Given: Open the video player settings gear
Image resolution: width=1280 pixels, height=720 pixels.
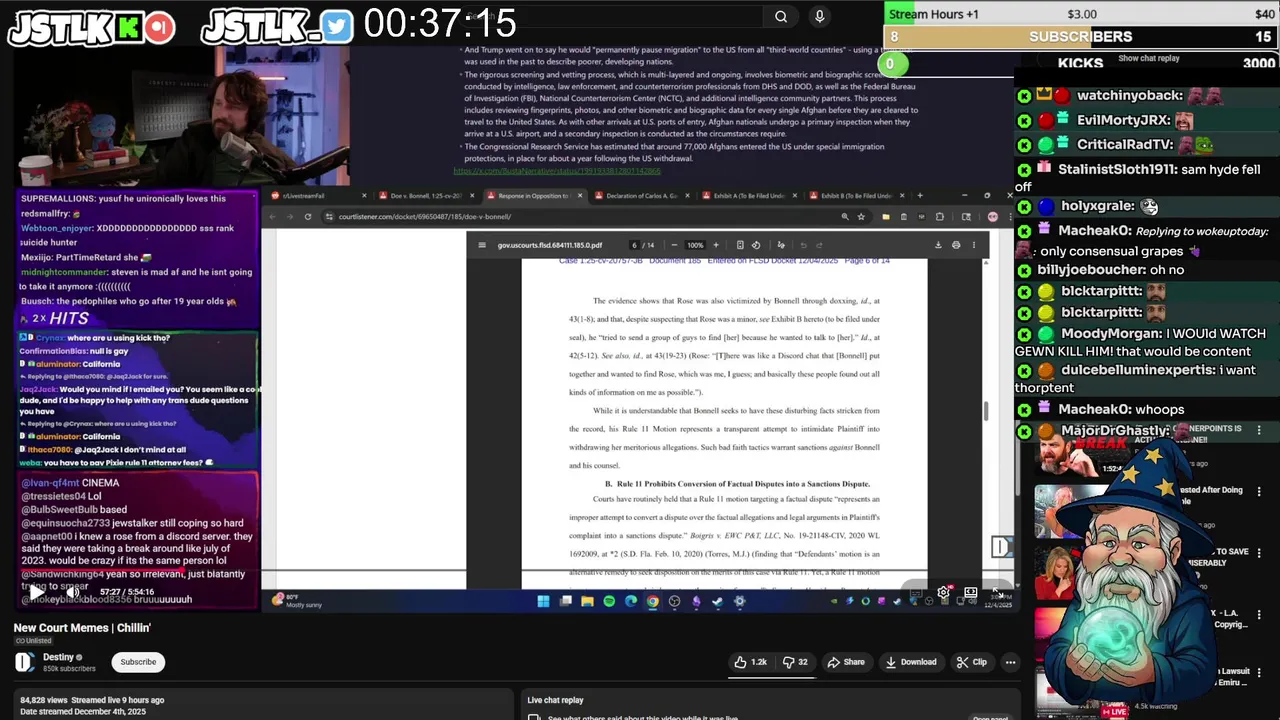Looking at the screenshot, I should 943,593.
